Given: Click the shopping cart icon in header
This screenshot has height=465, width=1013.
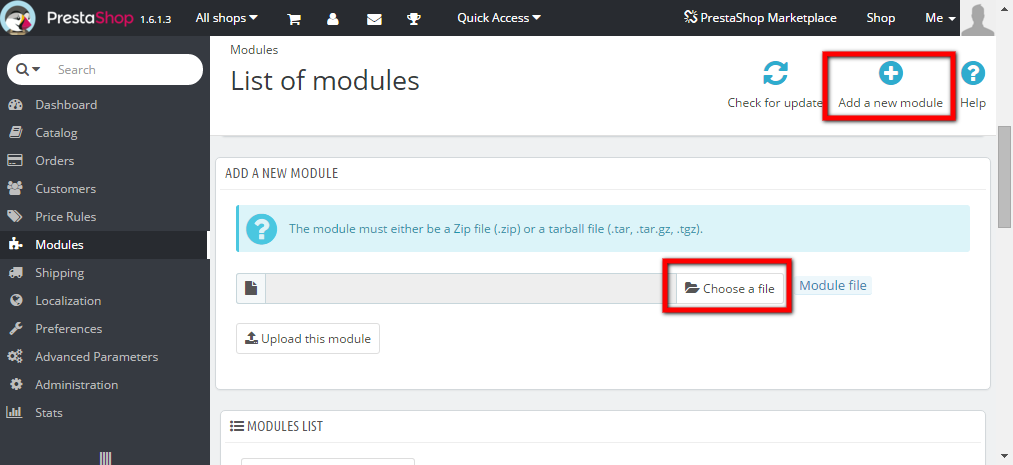Looking at the screenshot, I should (294, 18).
